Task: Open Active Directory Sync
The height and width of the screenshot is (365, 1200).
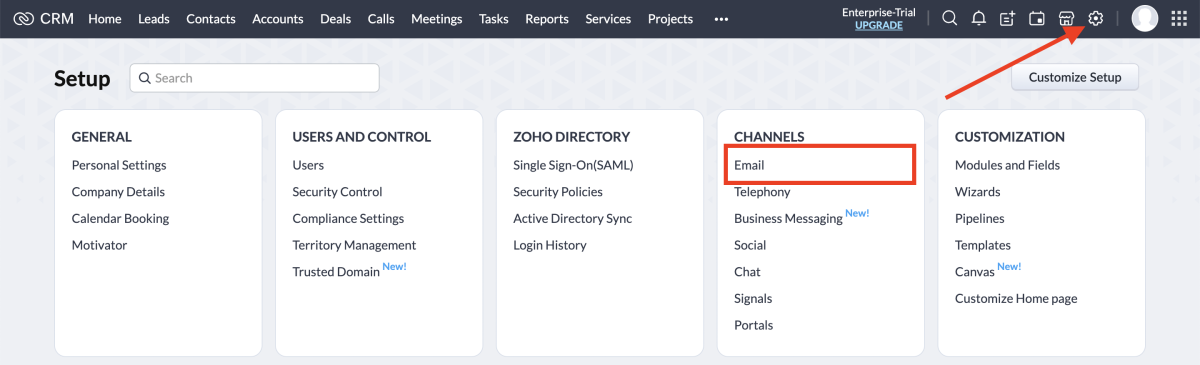Action: [x=573, y=218]
